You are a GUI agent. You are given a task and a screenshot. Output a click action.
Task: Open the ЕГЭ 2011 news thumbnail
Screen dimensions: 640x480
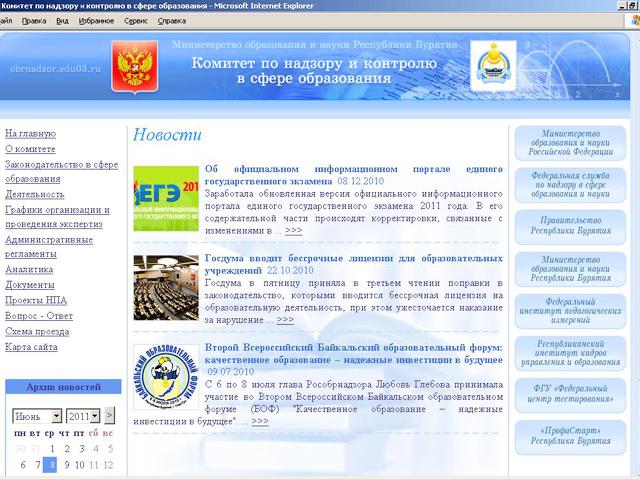(x=166, y=198)
